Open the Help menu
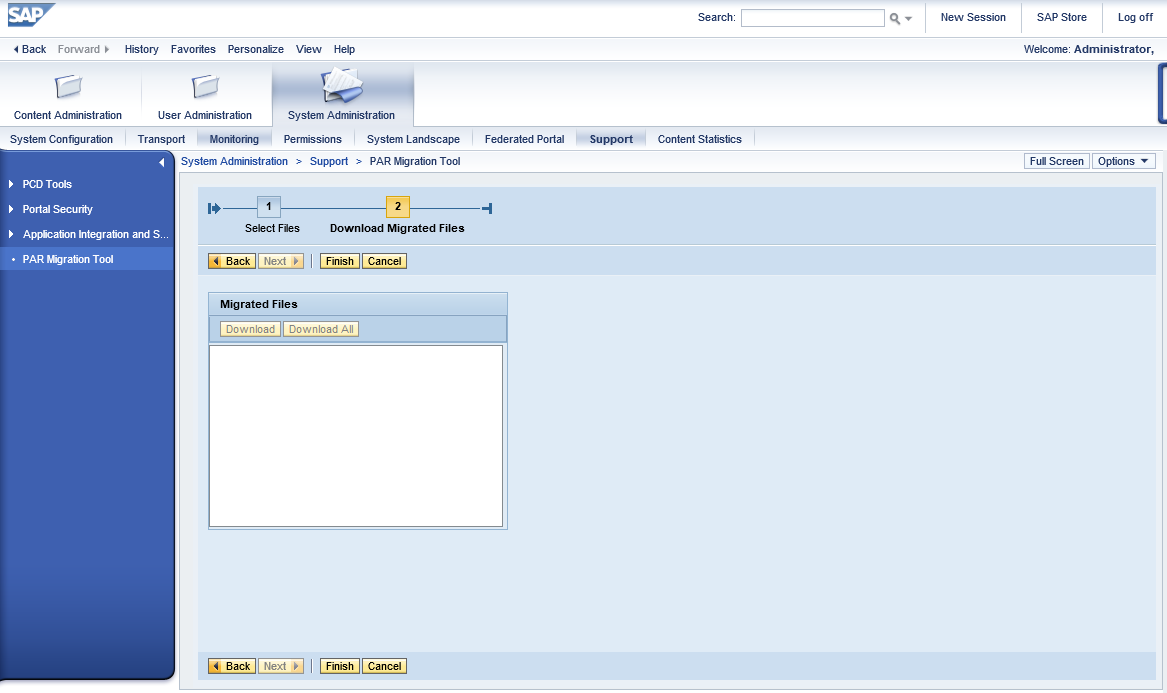Viewport: 1167px width, 693px height. (344, 49)
